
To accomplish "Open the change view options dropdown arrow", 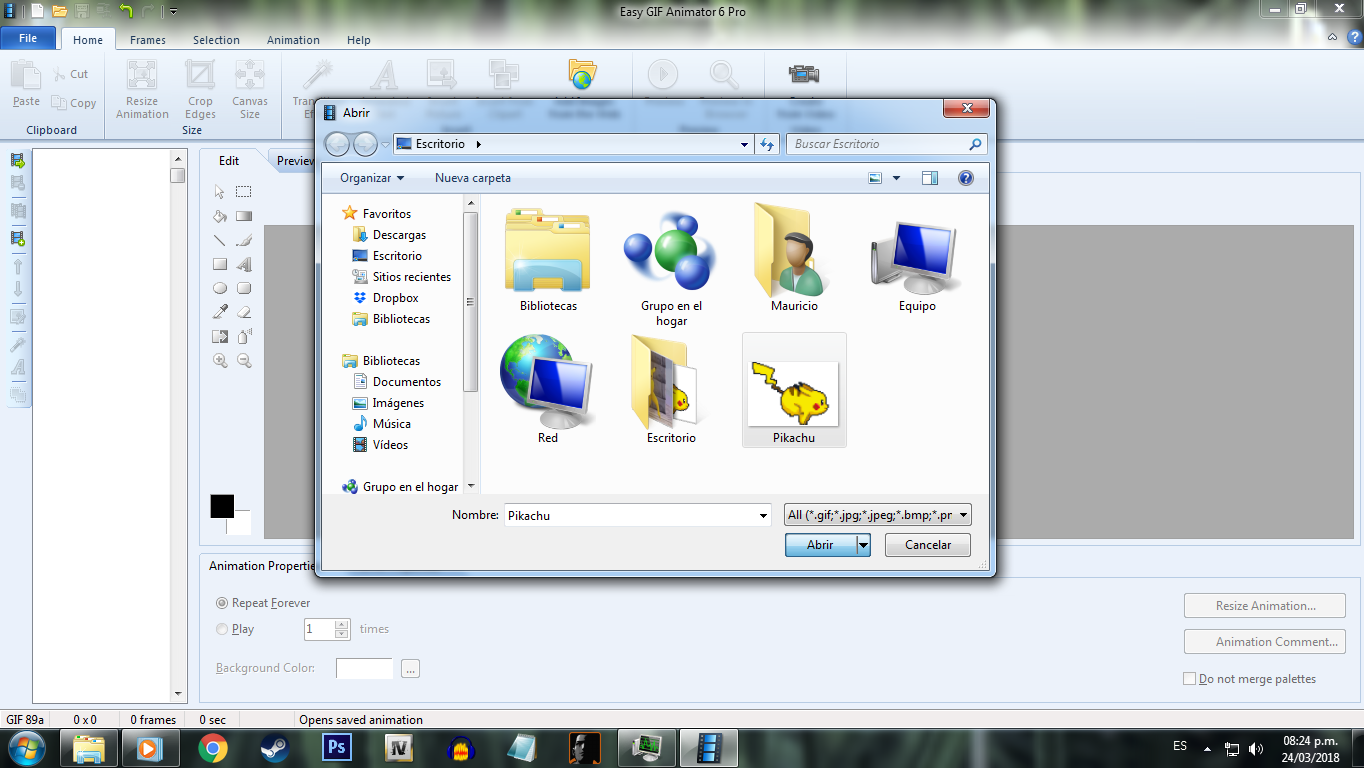I will coord(896,178).
